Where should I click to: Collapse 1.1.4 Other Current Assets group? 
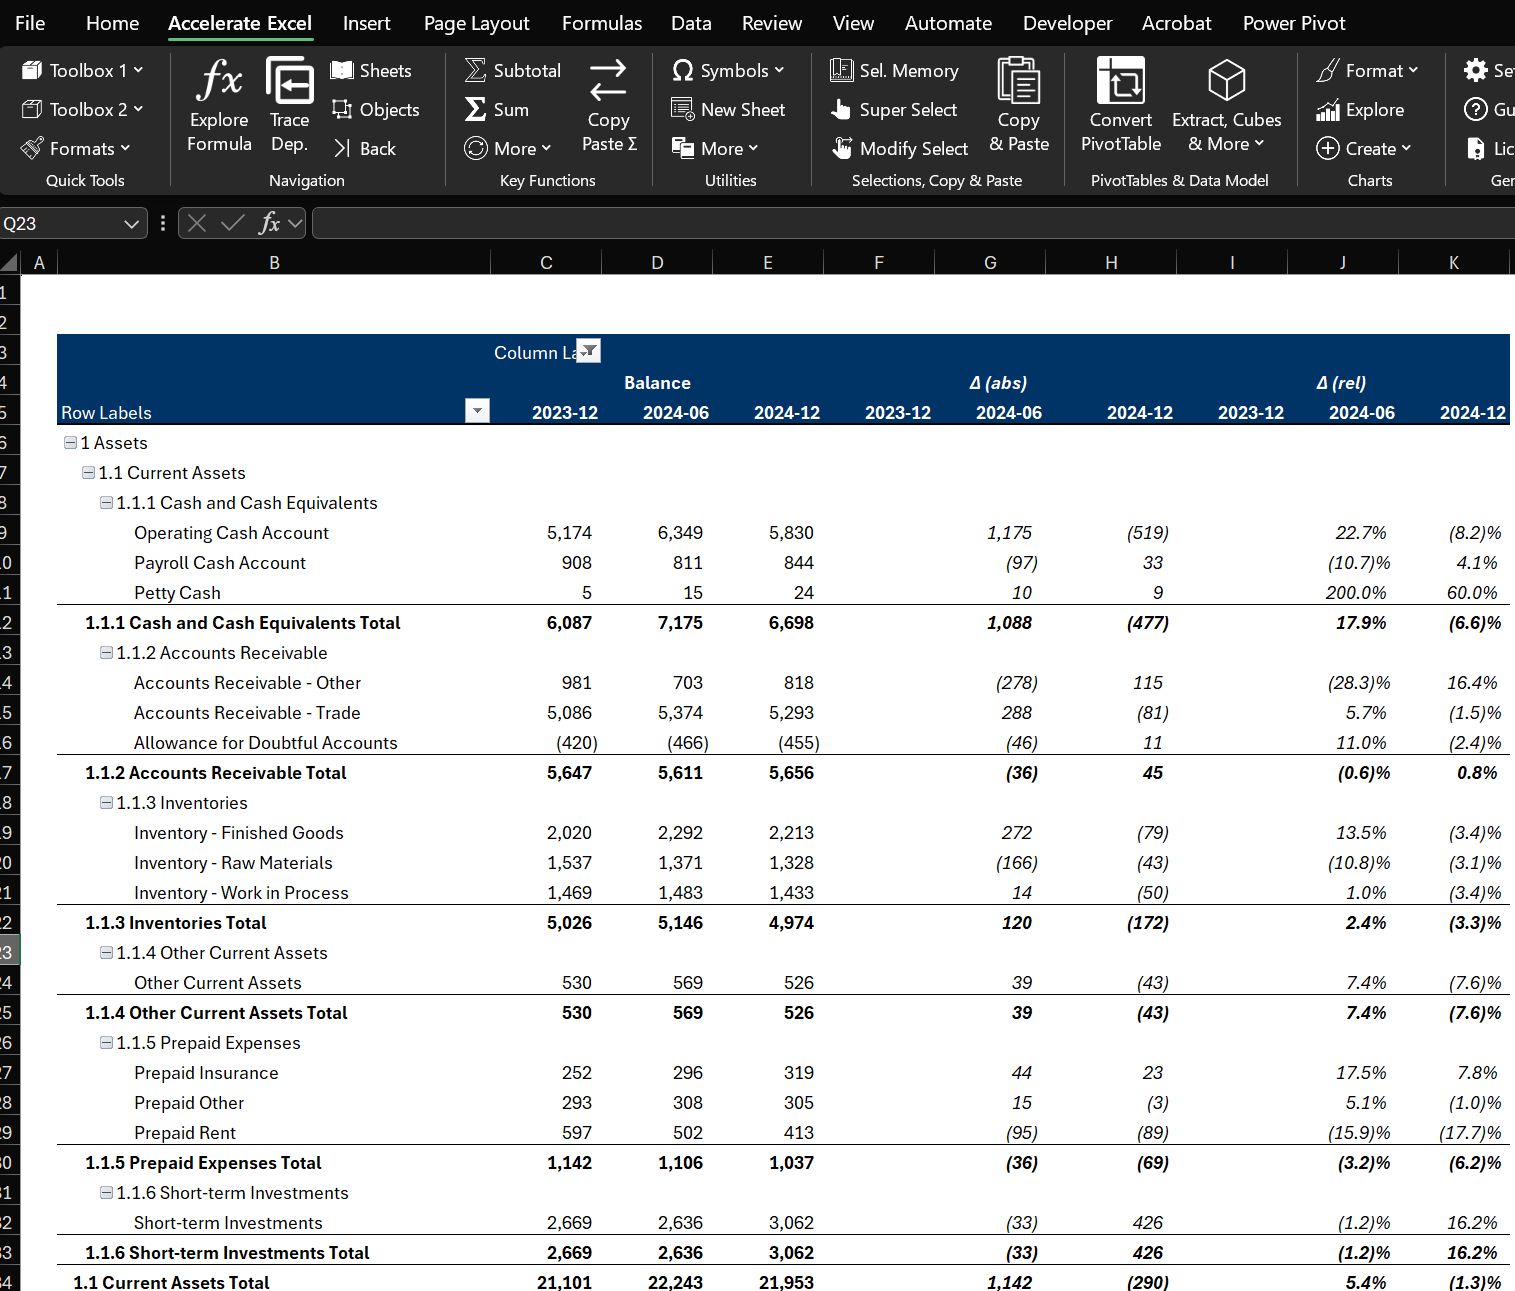106,952
